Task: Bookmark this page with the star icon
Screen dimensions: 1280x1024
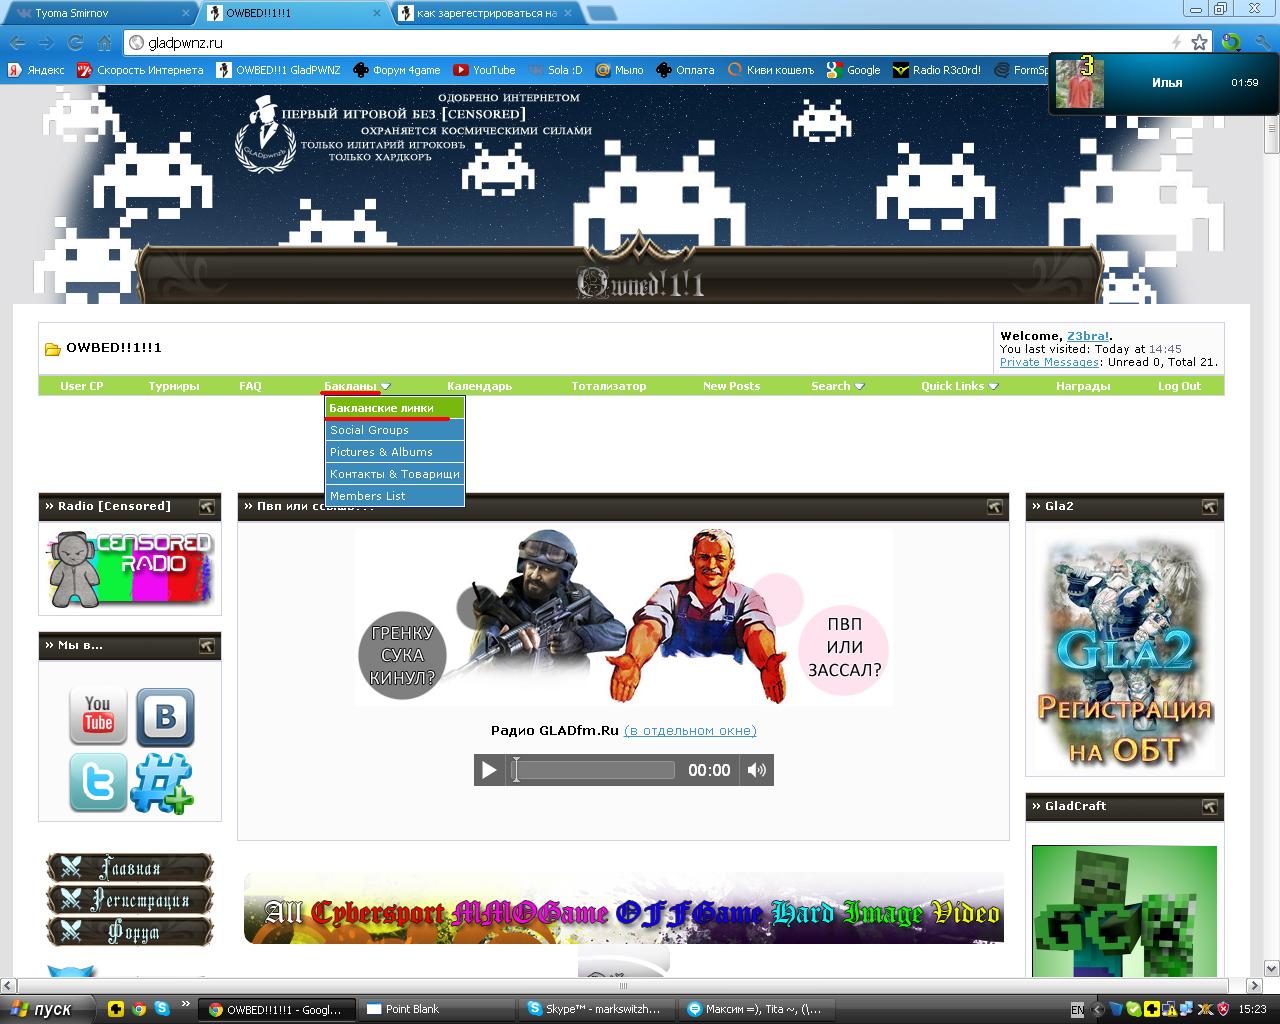Action: point(1199,43)
